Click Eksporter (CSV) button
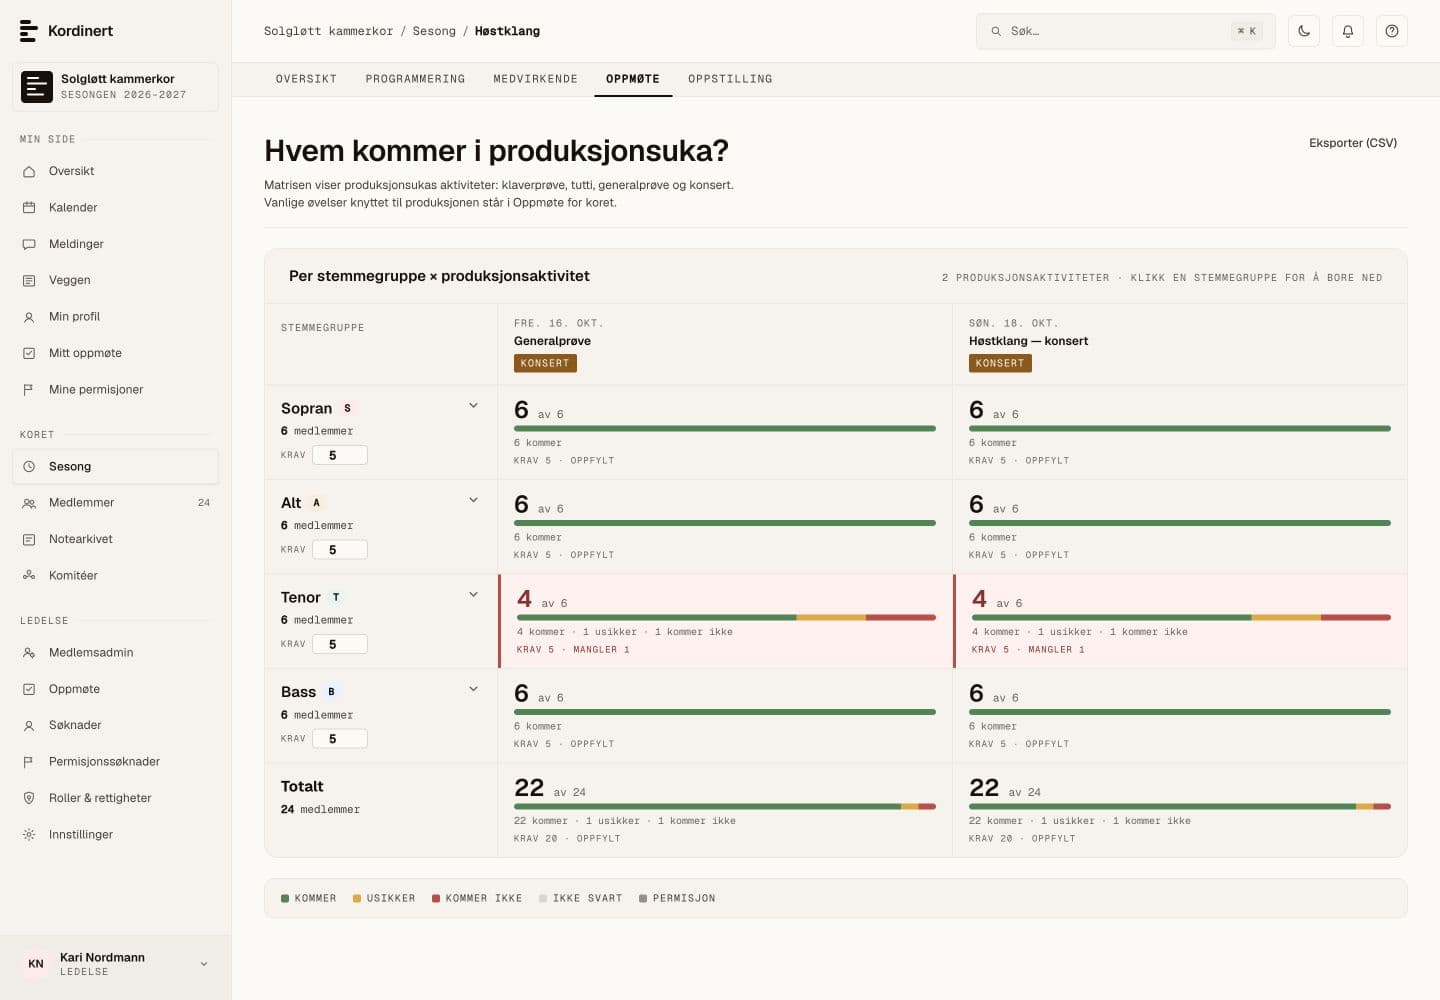The image size is (1440, 1000). 1353,143
